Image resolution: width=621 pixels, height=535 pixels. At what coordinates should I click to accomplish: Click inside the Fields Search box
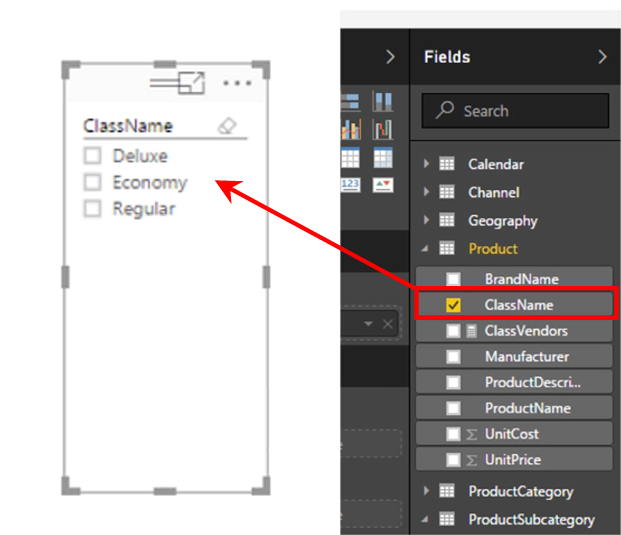(x=515, y=110)
